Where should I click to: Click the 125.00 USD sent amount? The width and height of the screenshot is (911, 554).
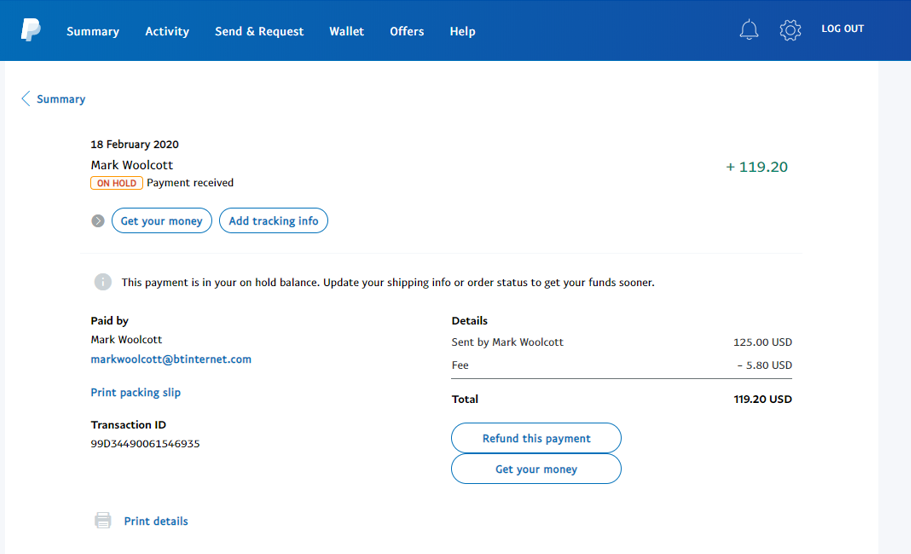[x=762, y=342]
